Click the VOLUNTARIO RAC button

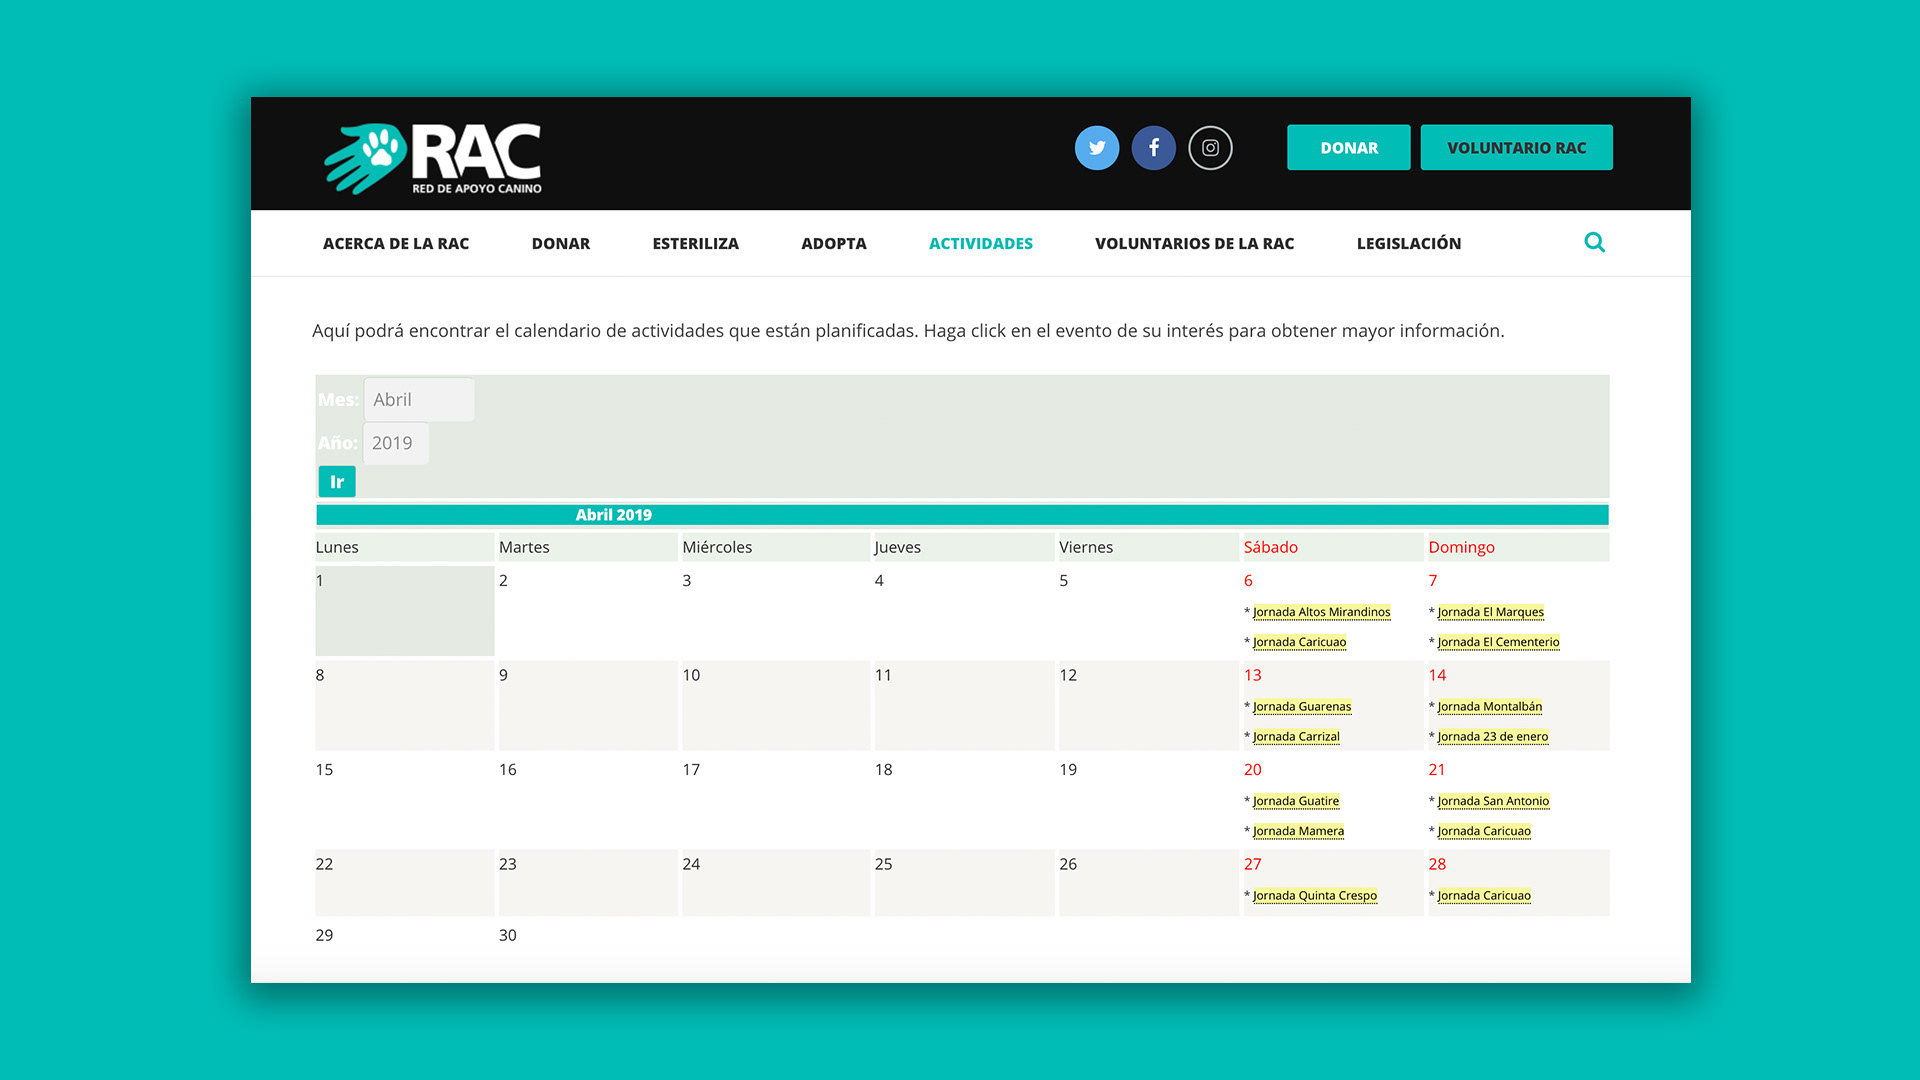click(1517, 148)
